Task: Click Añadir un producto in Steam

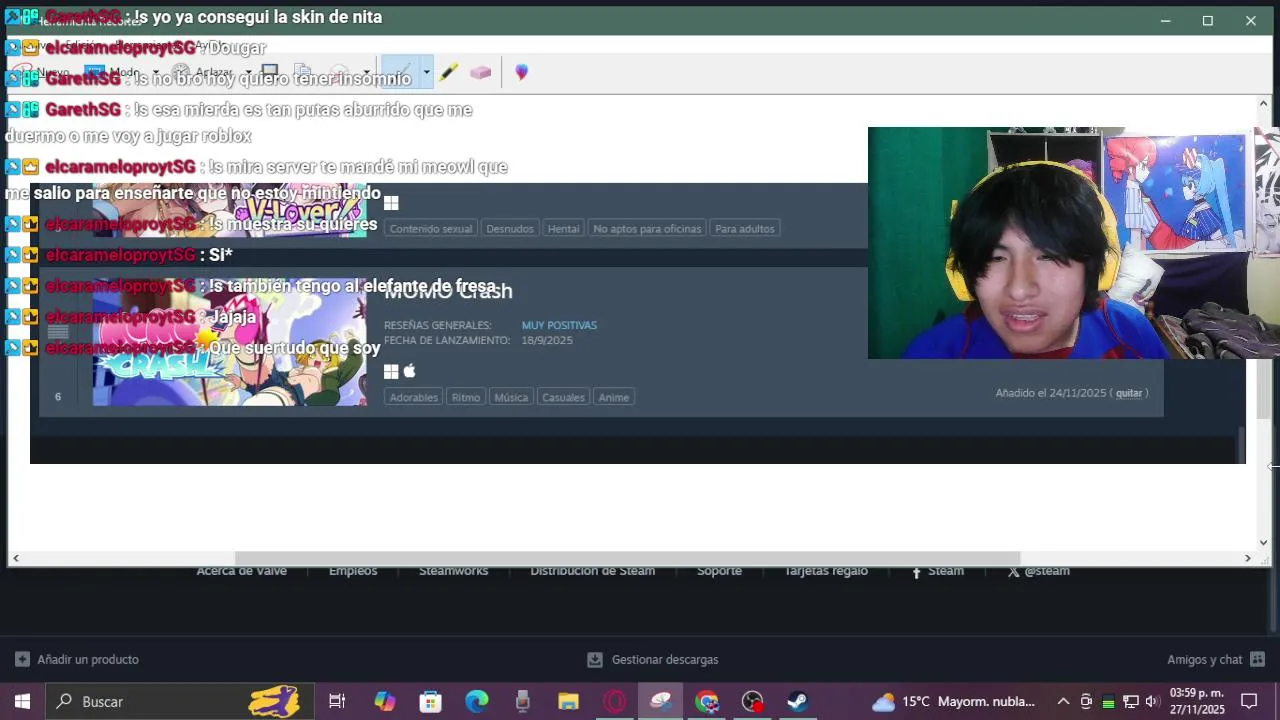Action: 77,660
